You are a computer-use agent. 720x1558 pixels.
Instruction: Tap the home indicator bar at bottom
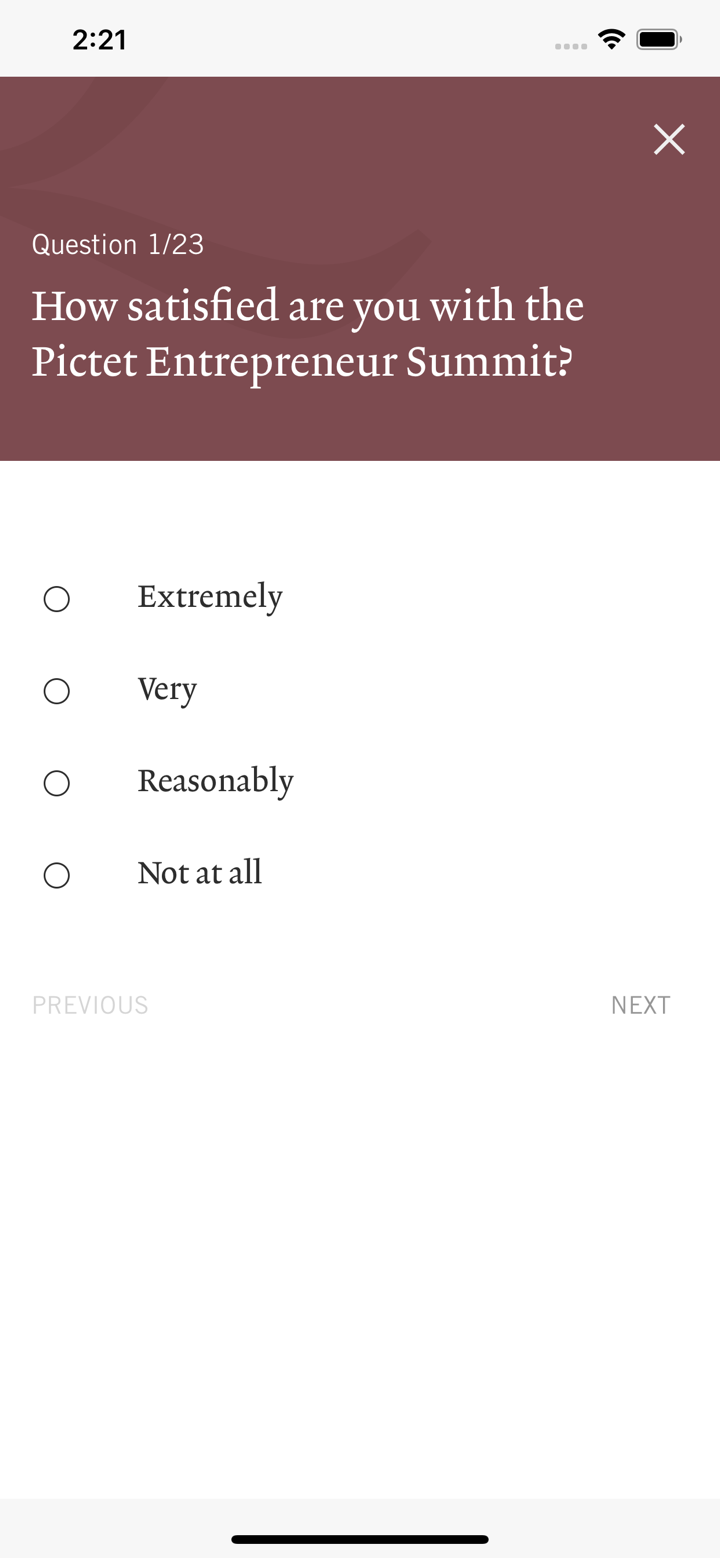point(360,1539)
